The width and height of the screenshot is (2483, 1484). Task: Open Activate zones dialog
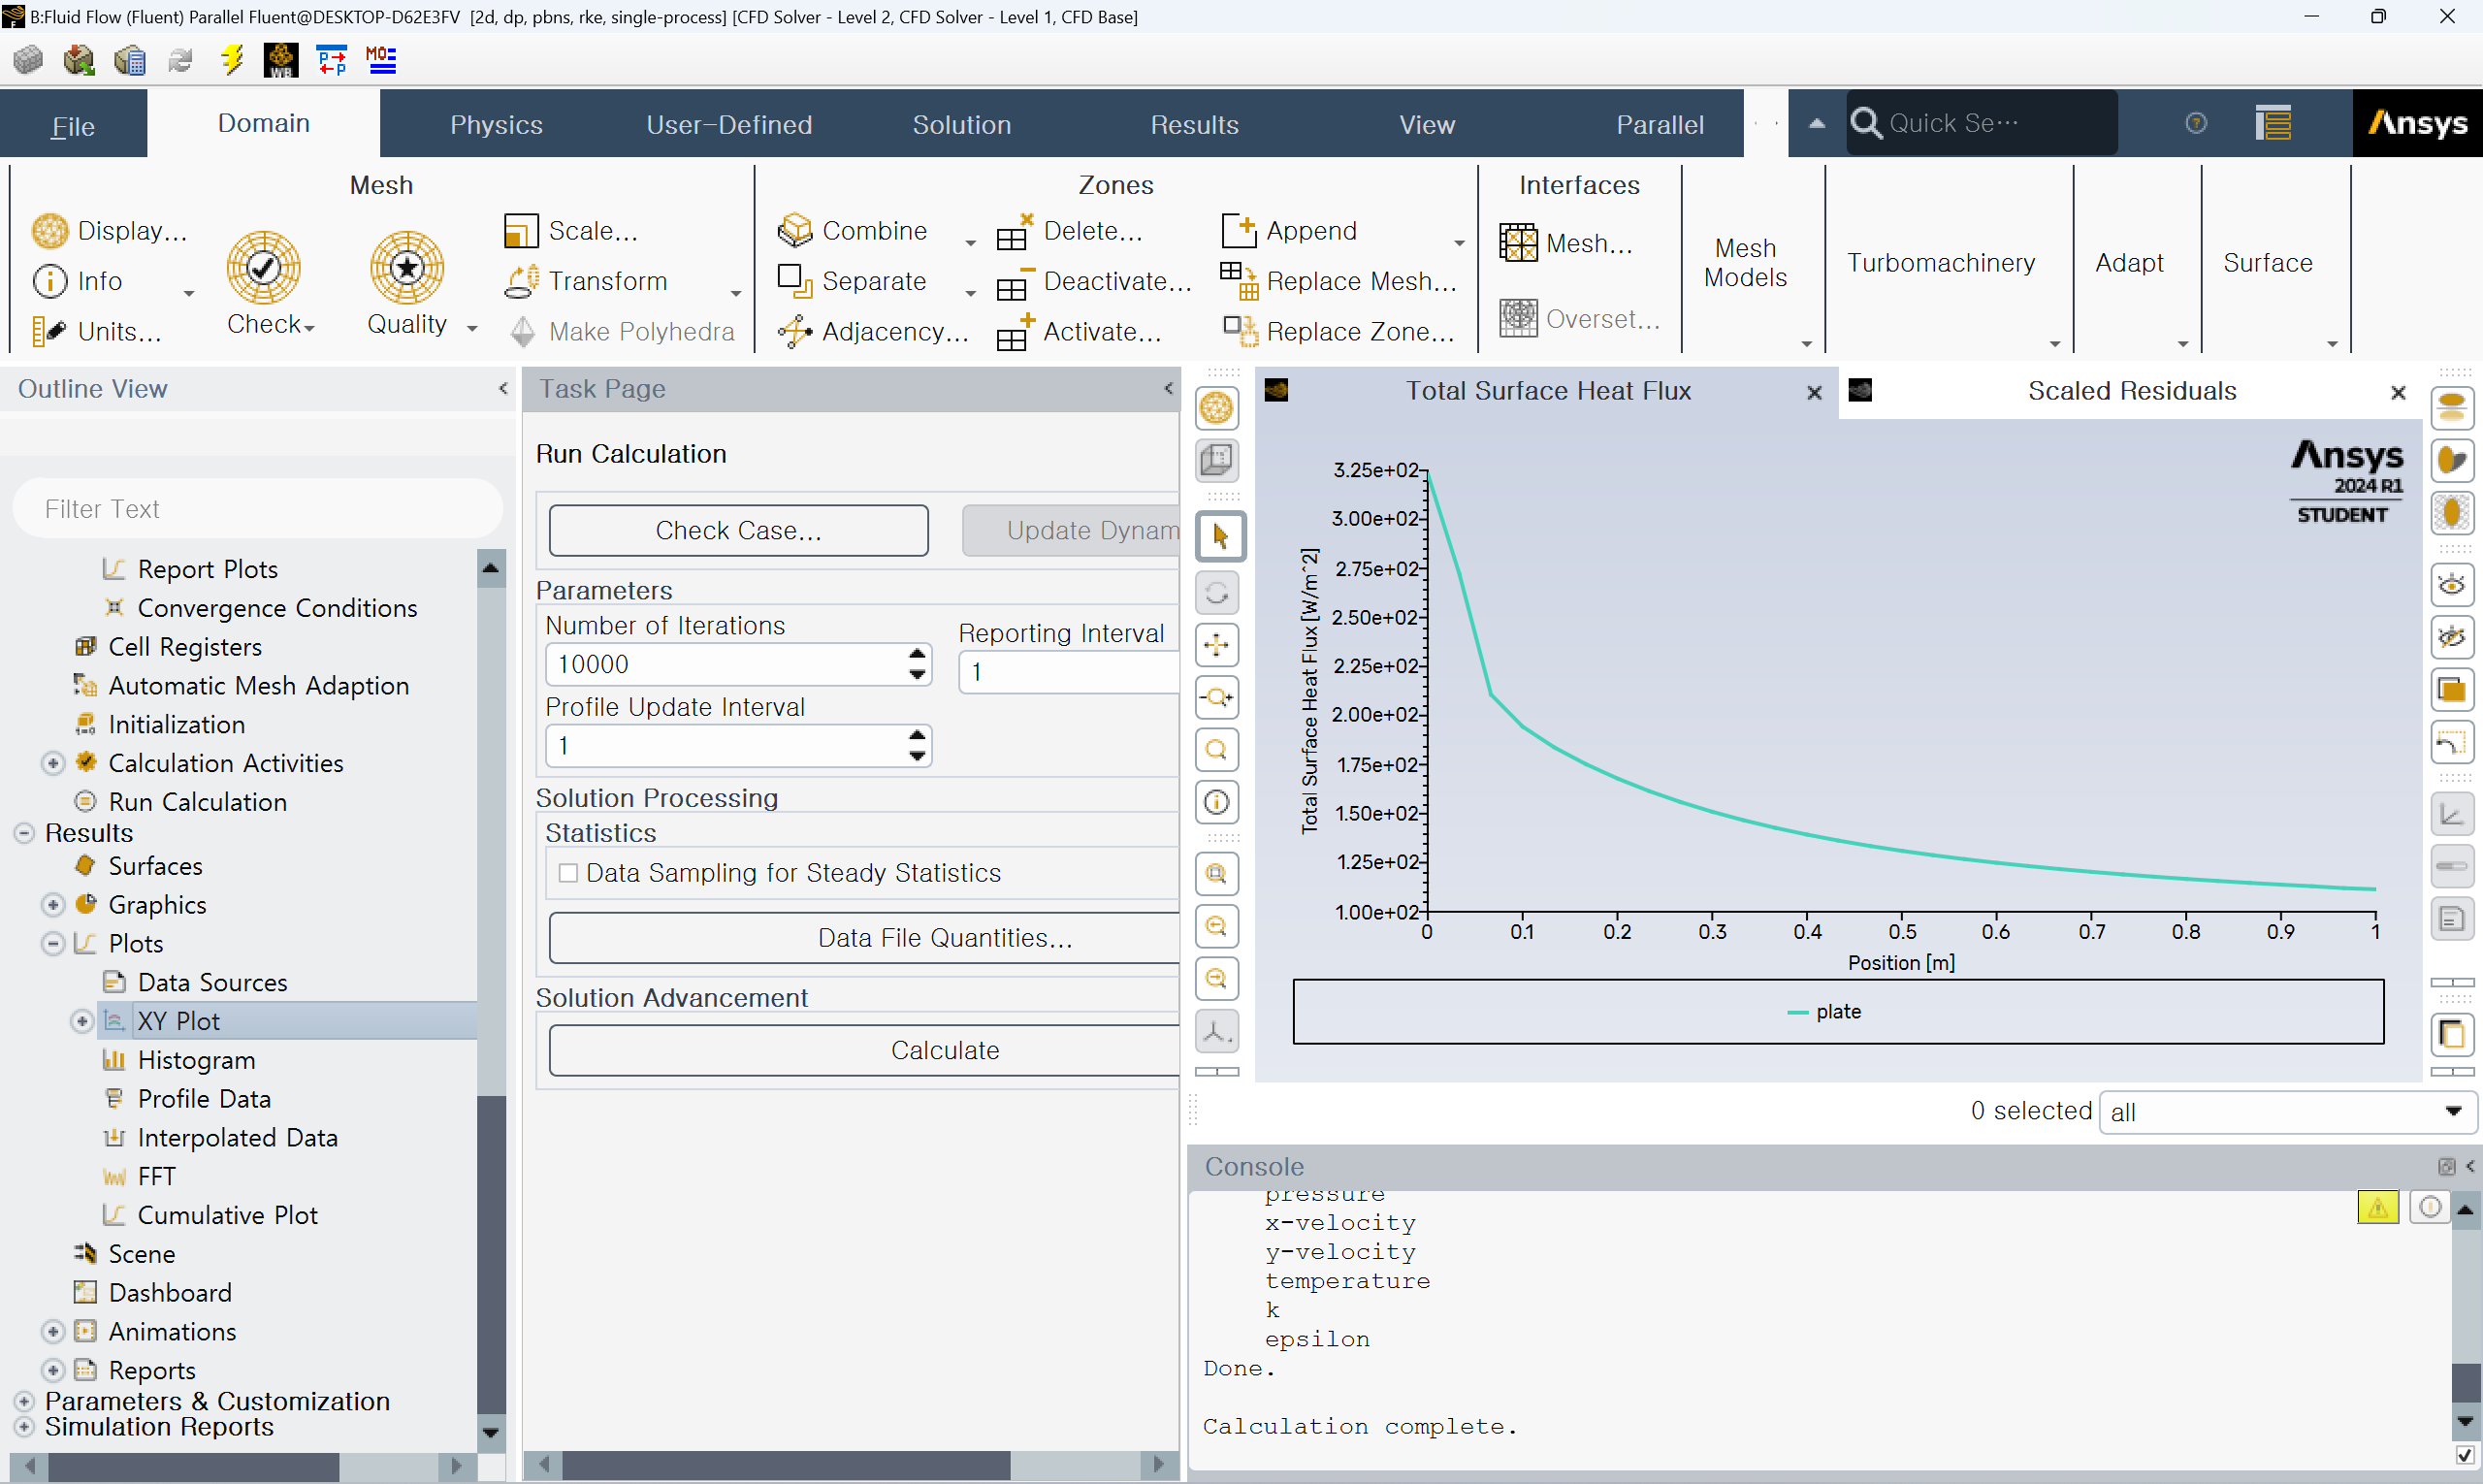[x=1079, y=331]
